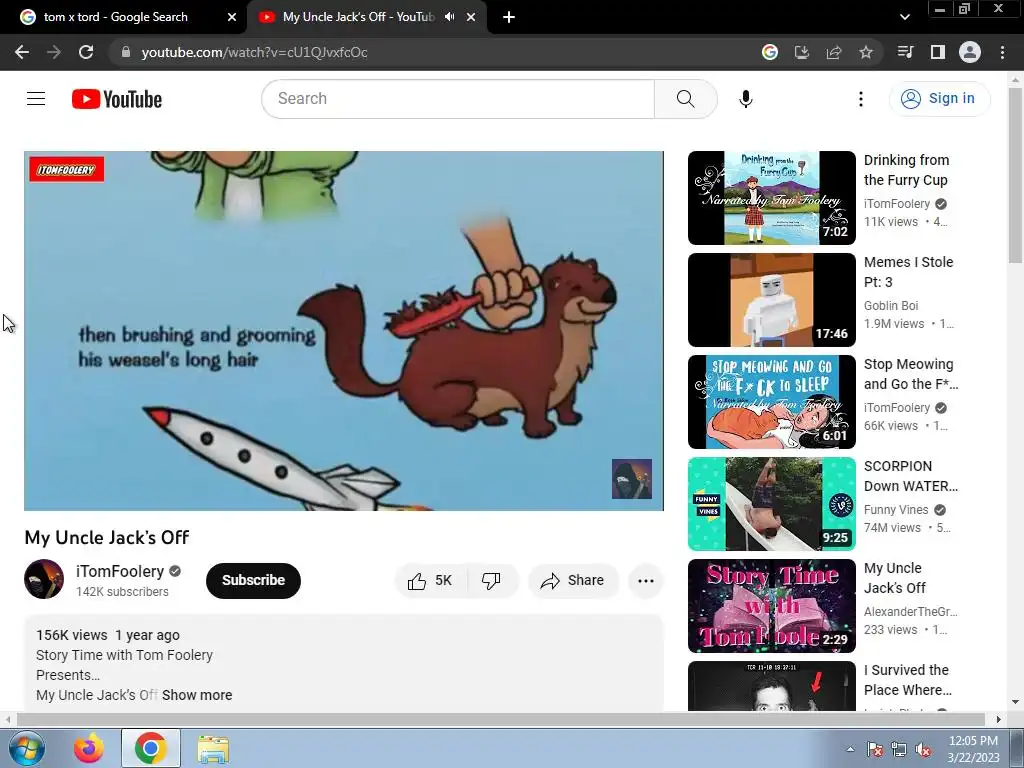
Task: Open more actions ellipsis under video
Action: tap(646, 581)
